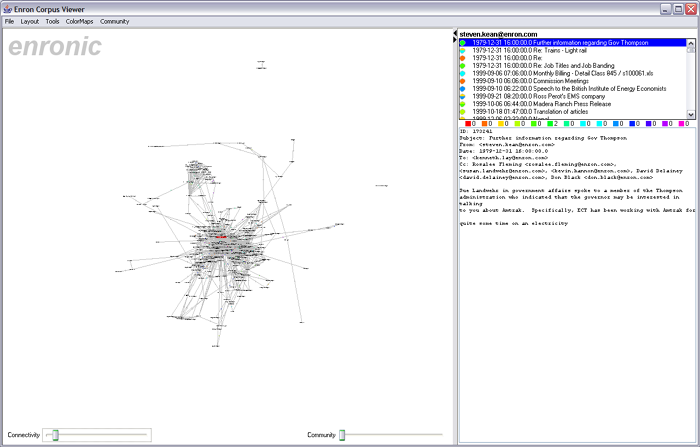This screenshot has height=447, width=700.
Task: Open the Community menu
Action: pyautogui.click(x=114, y=21)
